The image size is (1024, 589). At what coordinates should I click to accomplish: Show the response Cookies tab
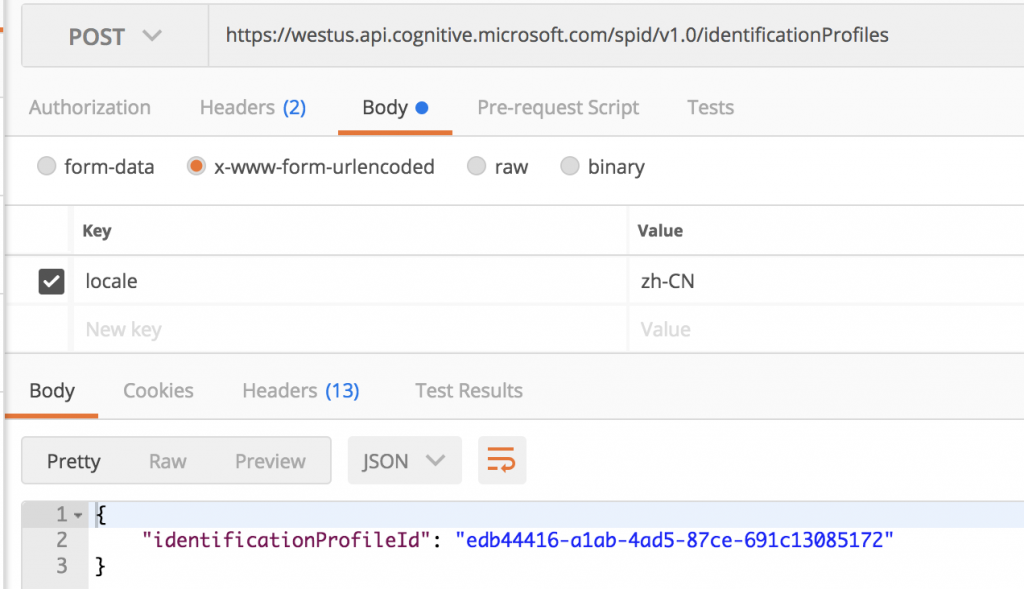click(x=158, y=391)
